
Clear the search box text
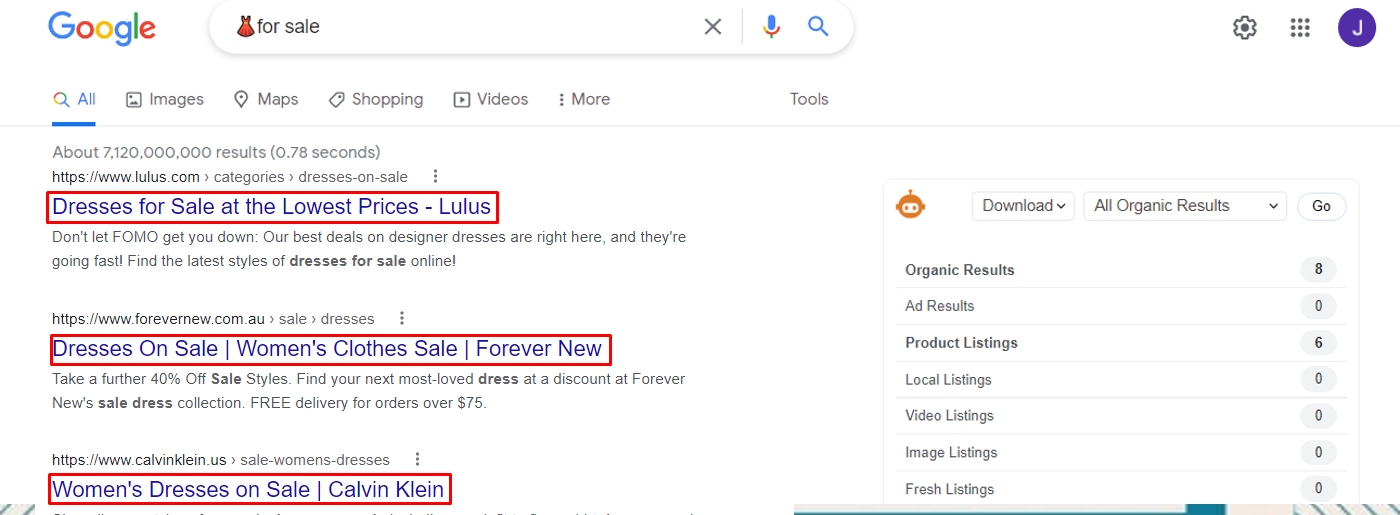point(713,27)
